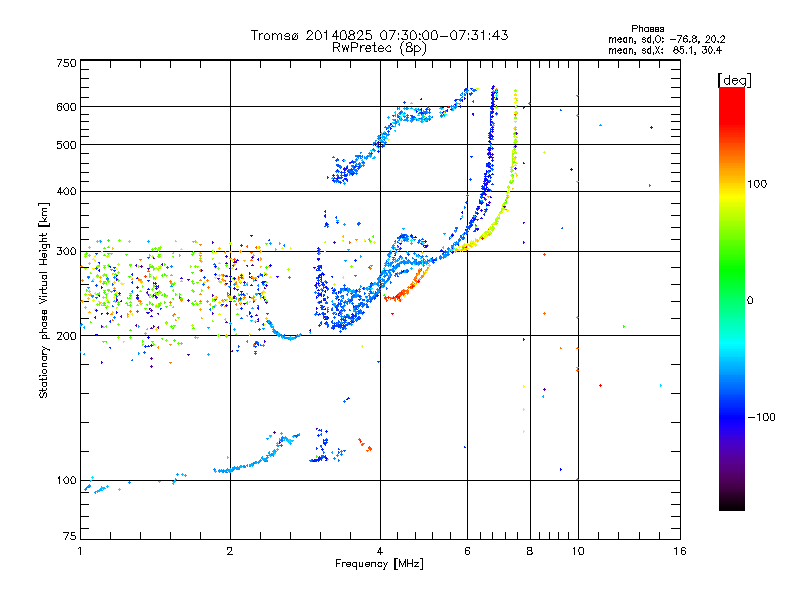Click the plot title 'Tromsø 20140825 07:30:00-07:31:43'
The width and height of the screenshot is (800, 600).
click(x=379, y=35)
